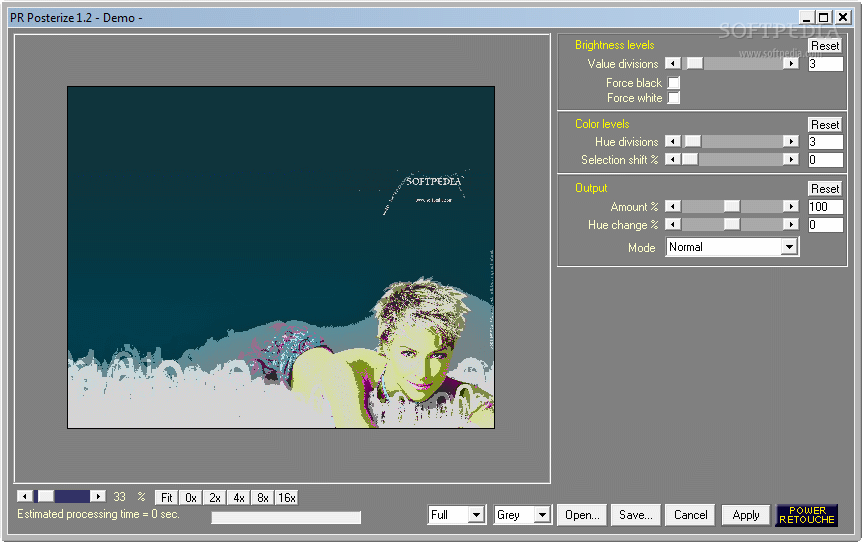Set preview zoom to 0x
The image size is (862, 542).
click(191, 497)
